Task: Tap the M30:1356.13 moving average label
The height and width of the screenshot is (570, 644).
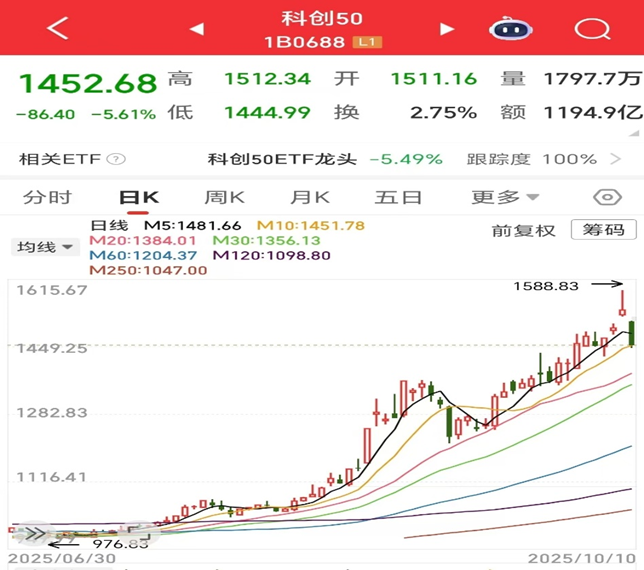Action: [267, 240]
